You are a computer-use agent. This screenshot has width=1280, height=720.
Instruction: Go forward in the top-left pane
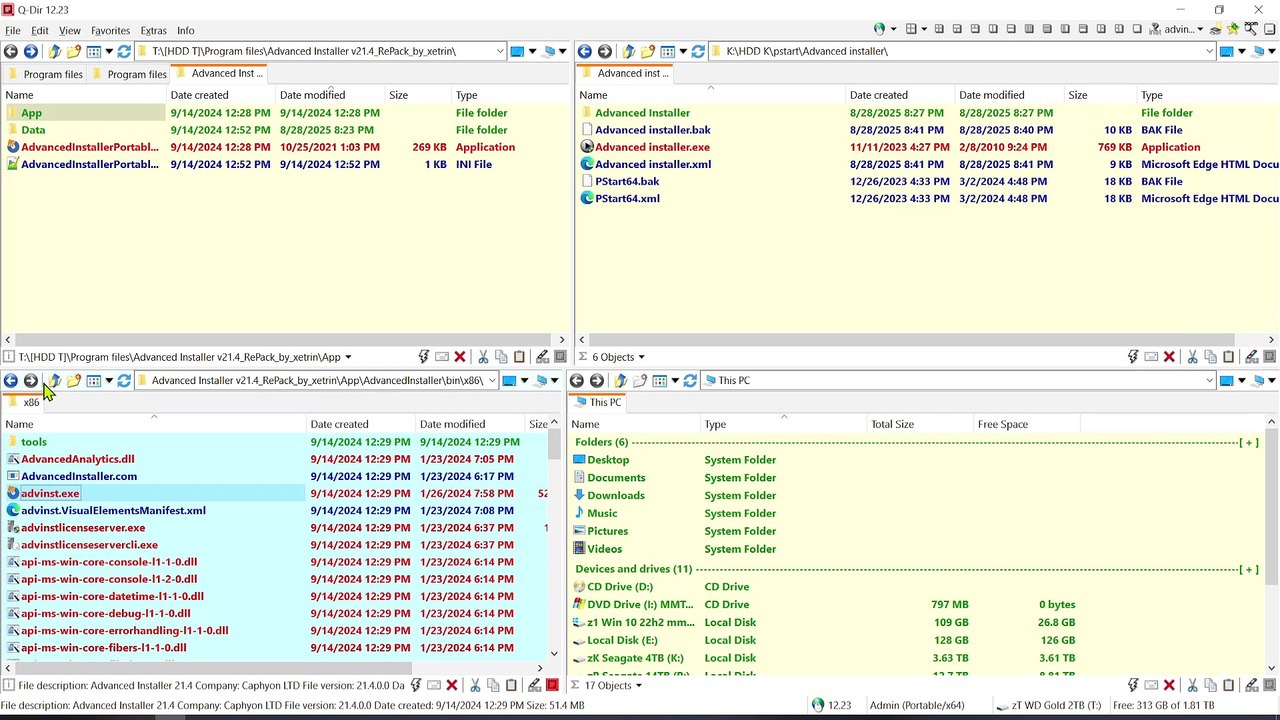point(31,51)
